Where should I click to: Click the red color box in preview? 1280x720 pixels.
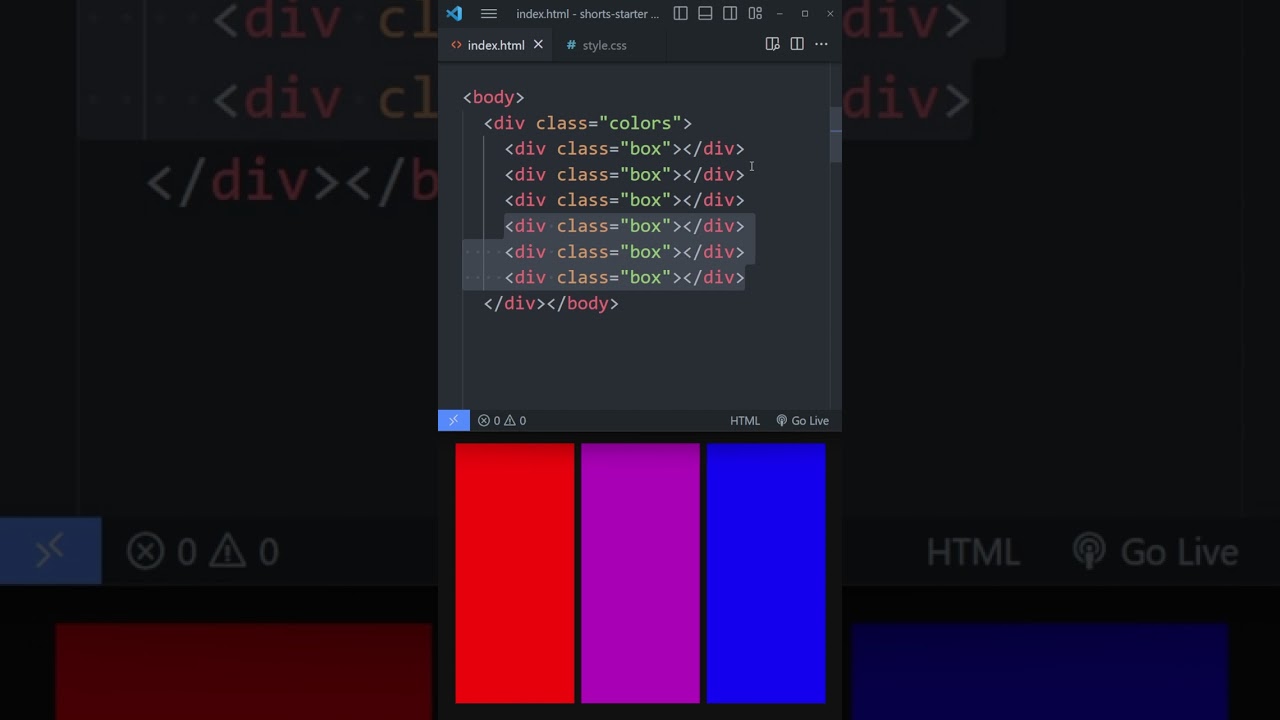(x=515, y=573)
